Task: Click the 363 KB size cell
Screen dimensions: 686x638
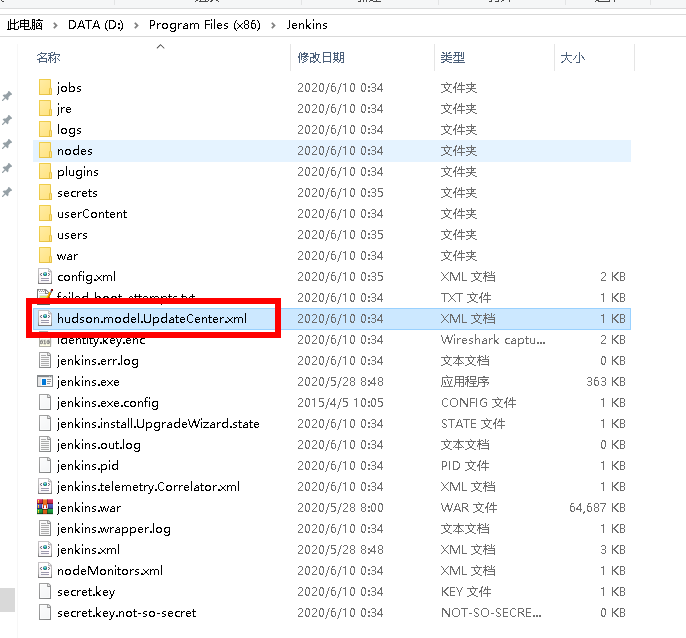Action: pyautogui.click(x=606, y=382)
